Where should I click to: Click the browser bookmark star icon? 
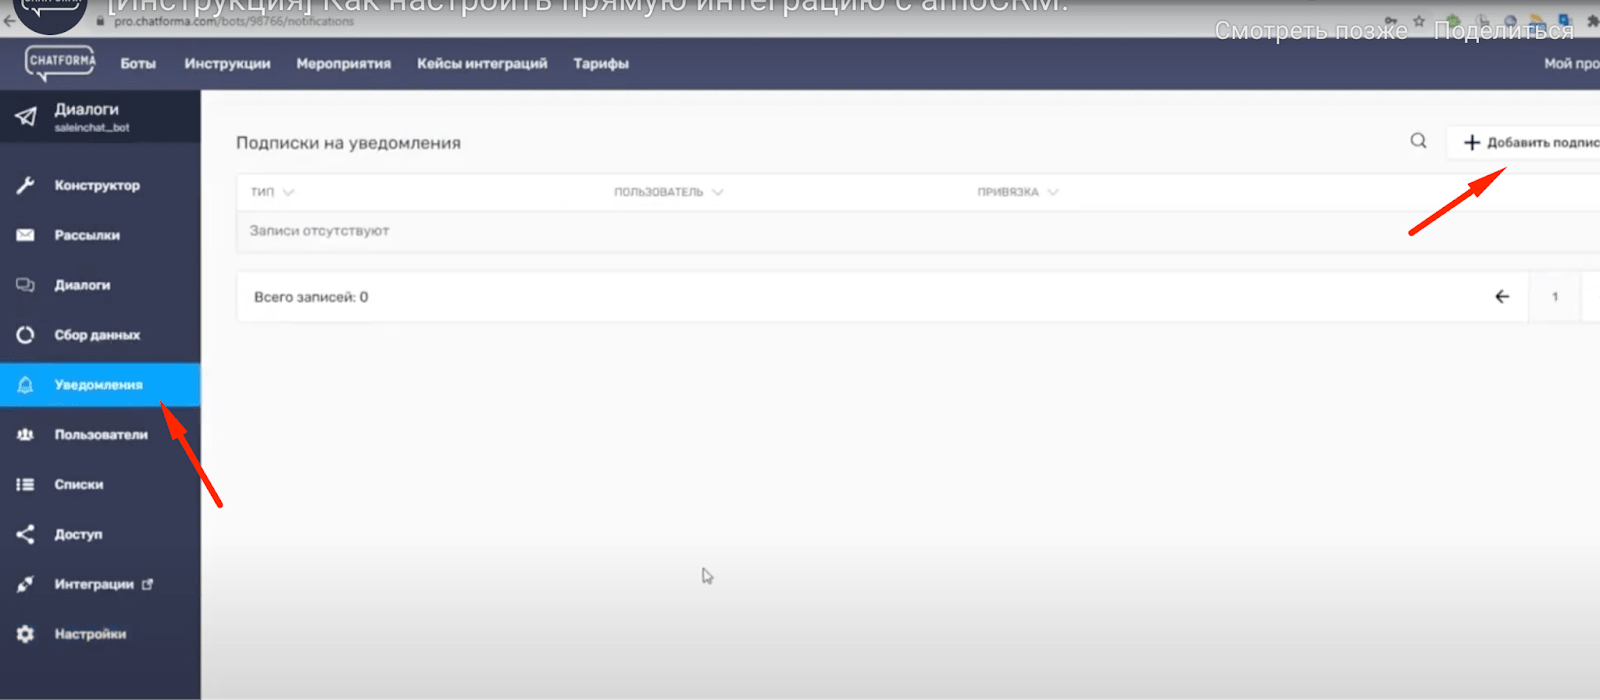coord(1418,21)
